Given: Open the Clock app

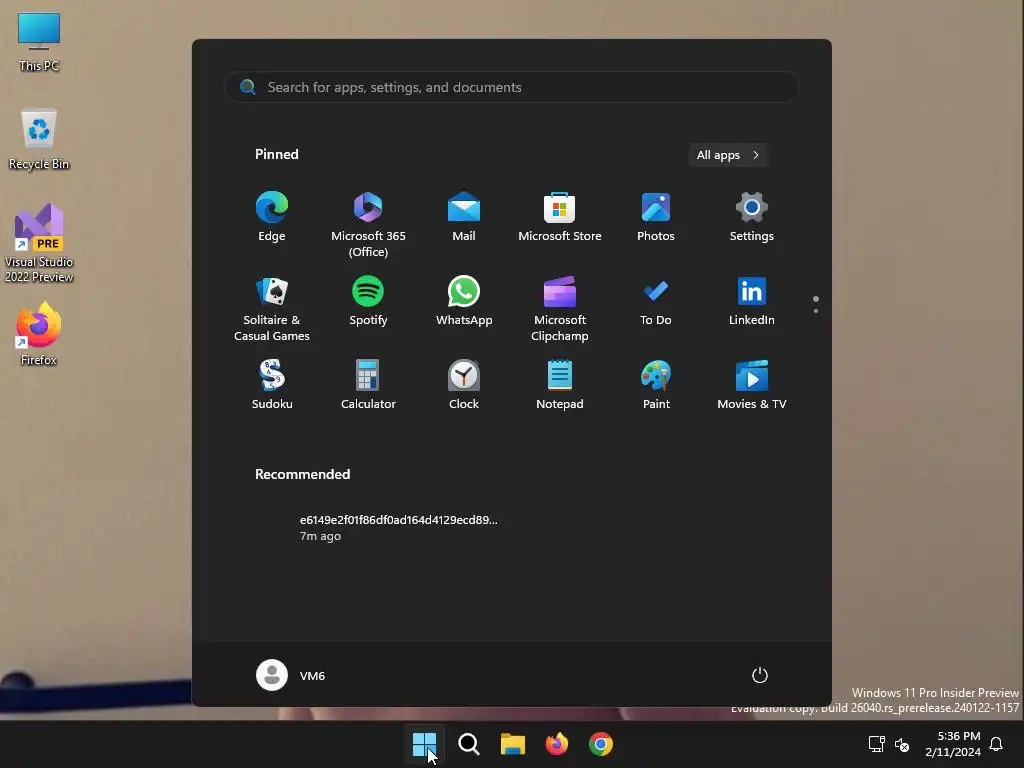Looking at the screenshot, I should pyautogui.click(x=464, y=385).
